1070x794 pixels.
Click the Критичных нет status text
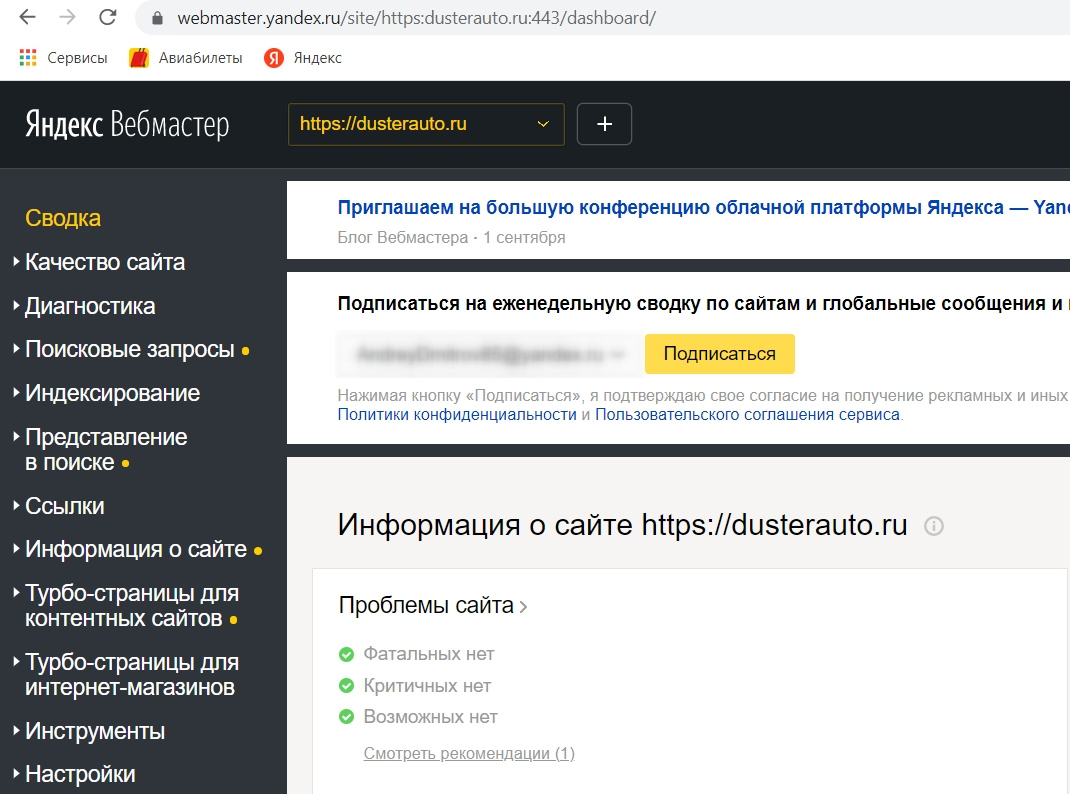(427, 686)
